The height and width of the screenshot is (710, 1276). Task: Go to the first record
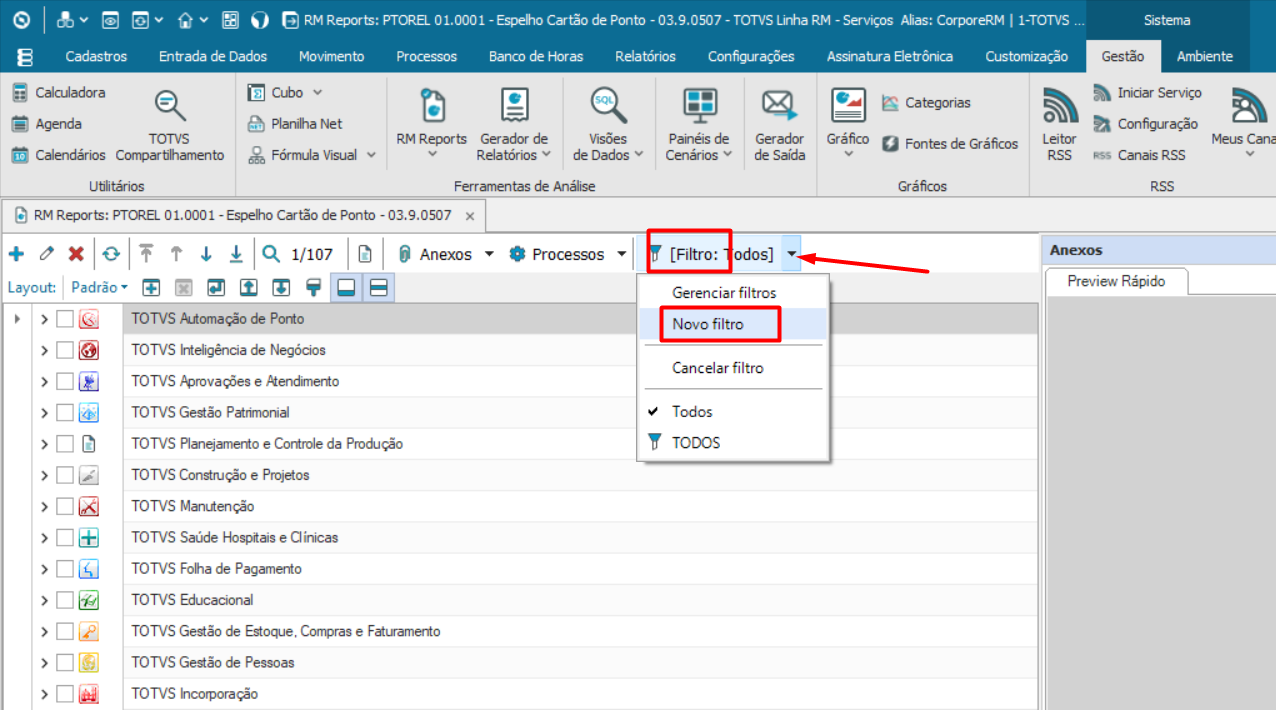(x=146, y=254)
